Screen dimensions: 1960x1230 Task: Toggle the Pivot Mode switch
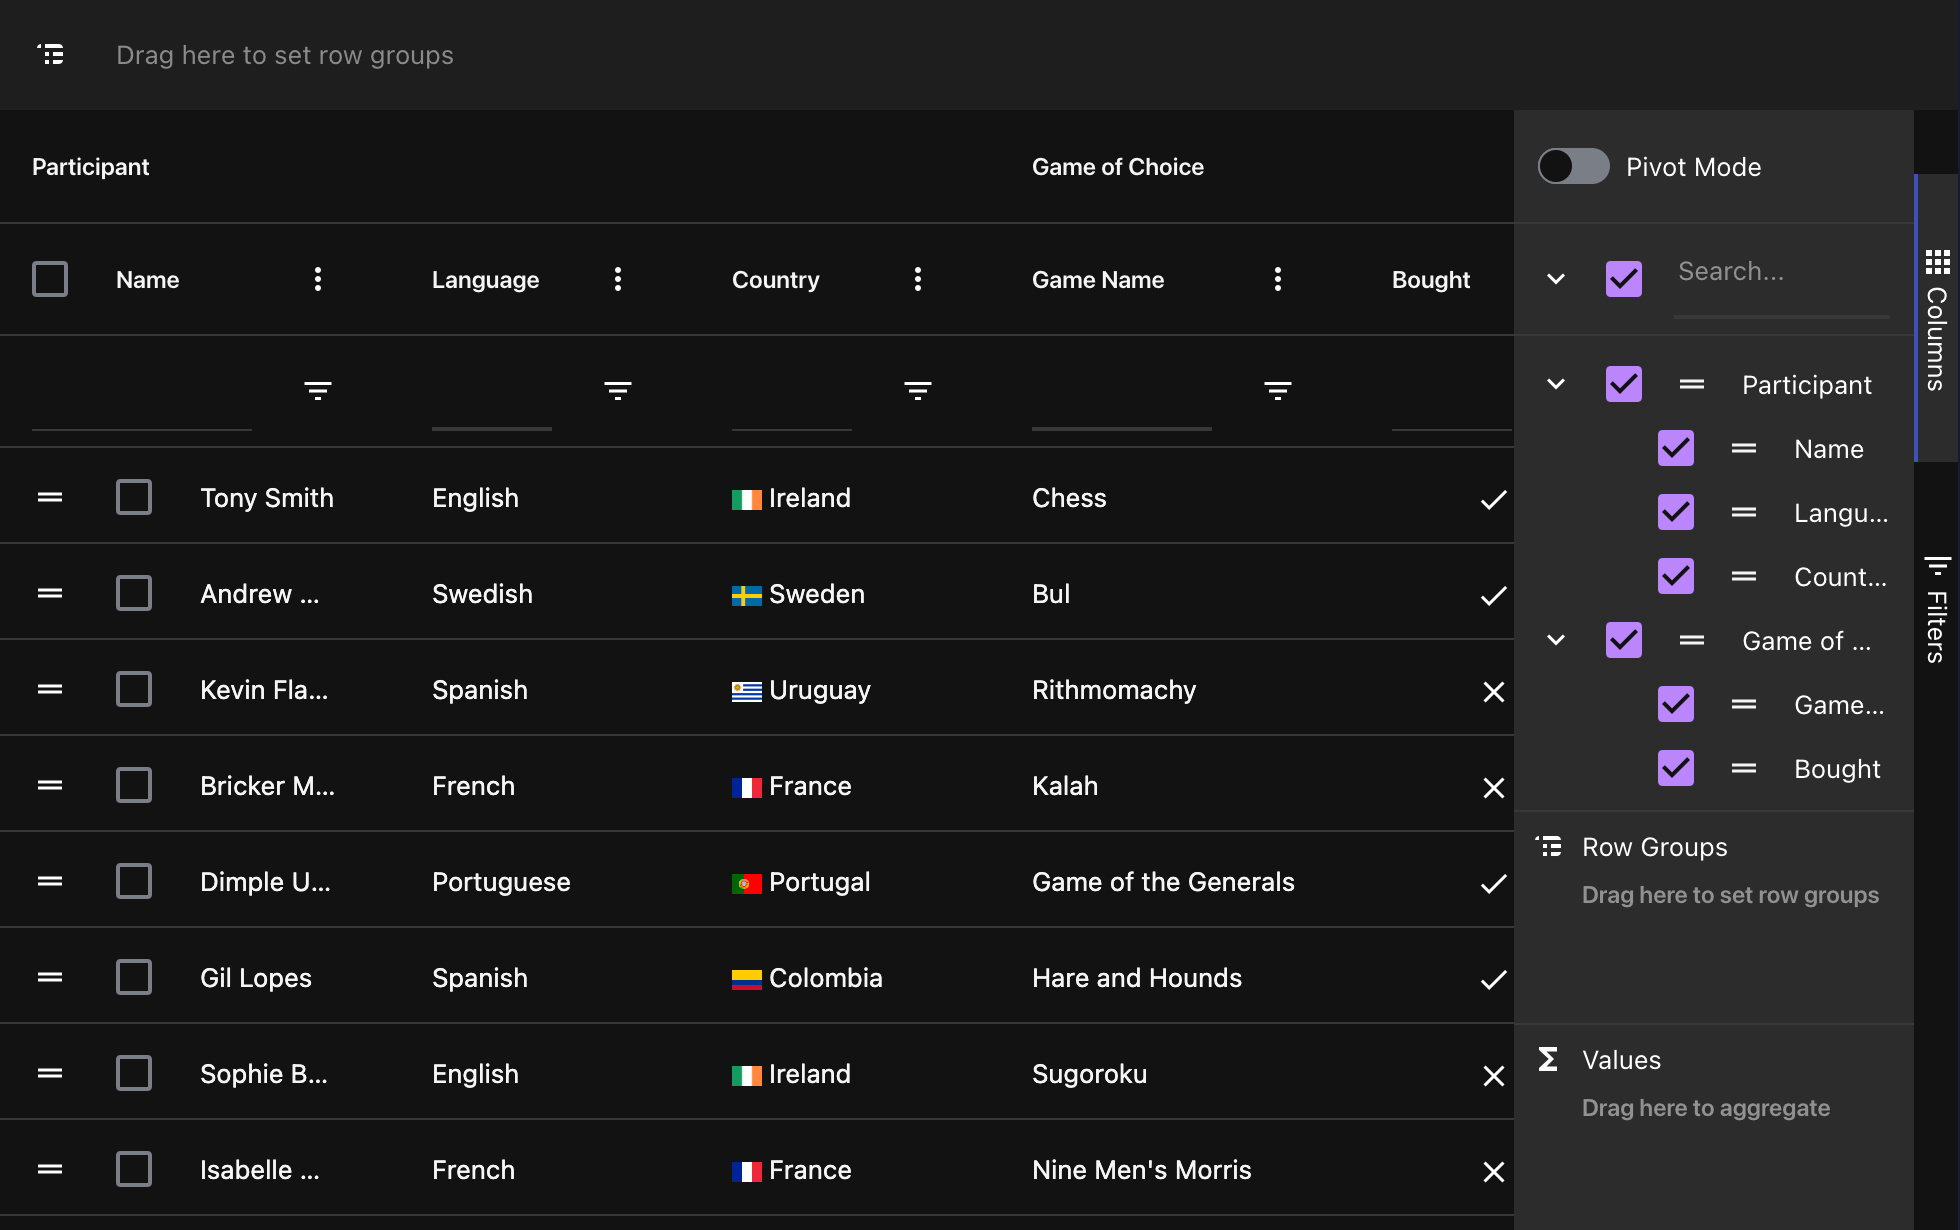coord(1573,166)
